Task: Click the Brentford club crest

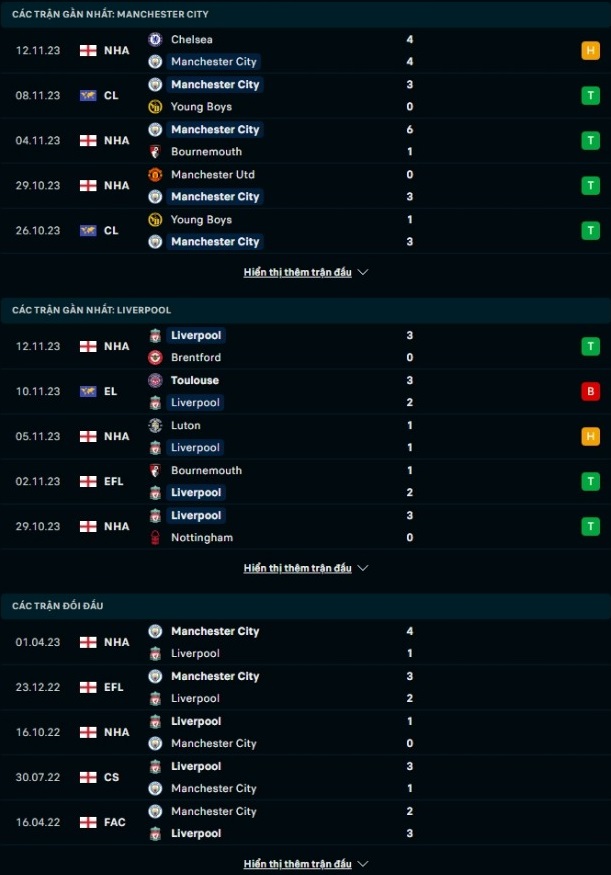Action: [x=155, y=357]
